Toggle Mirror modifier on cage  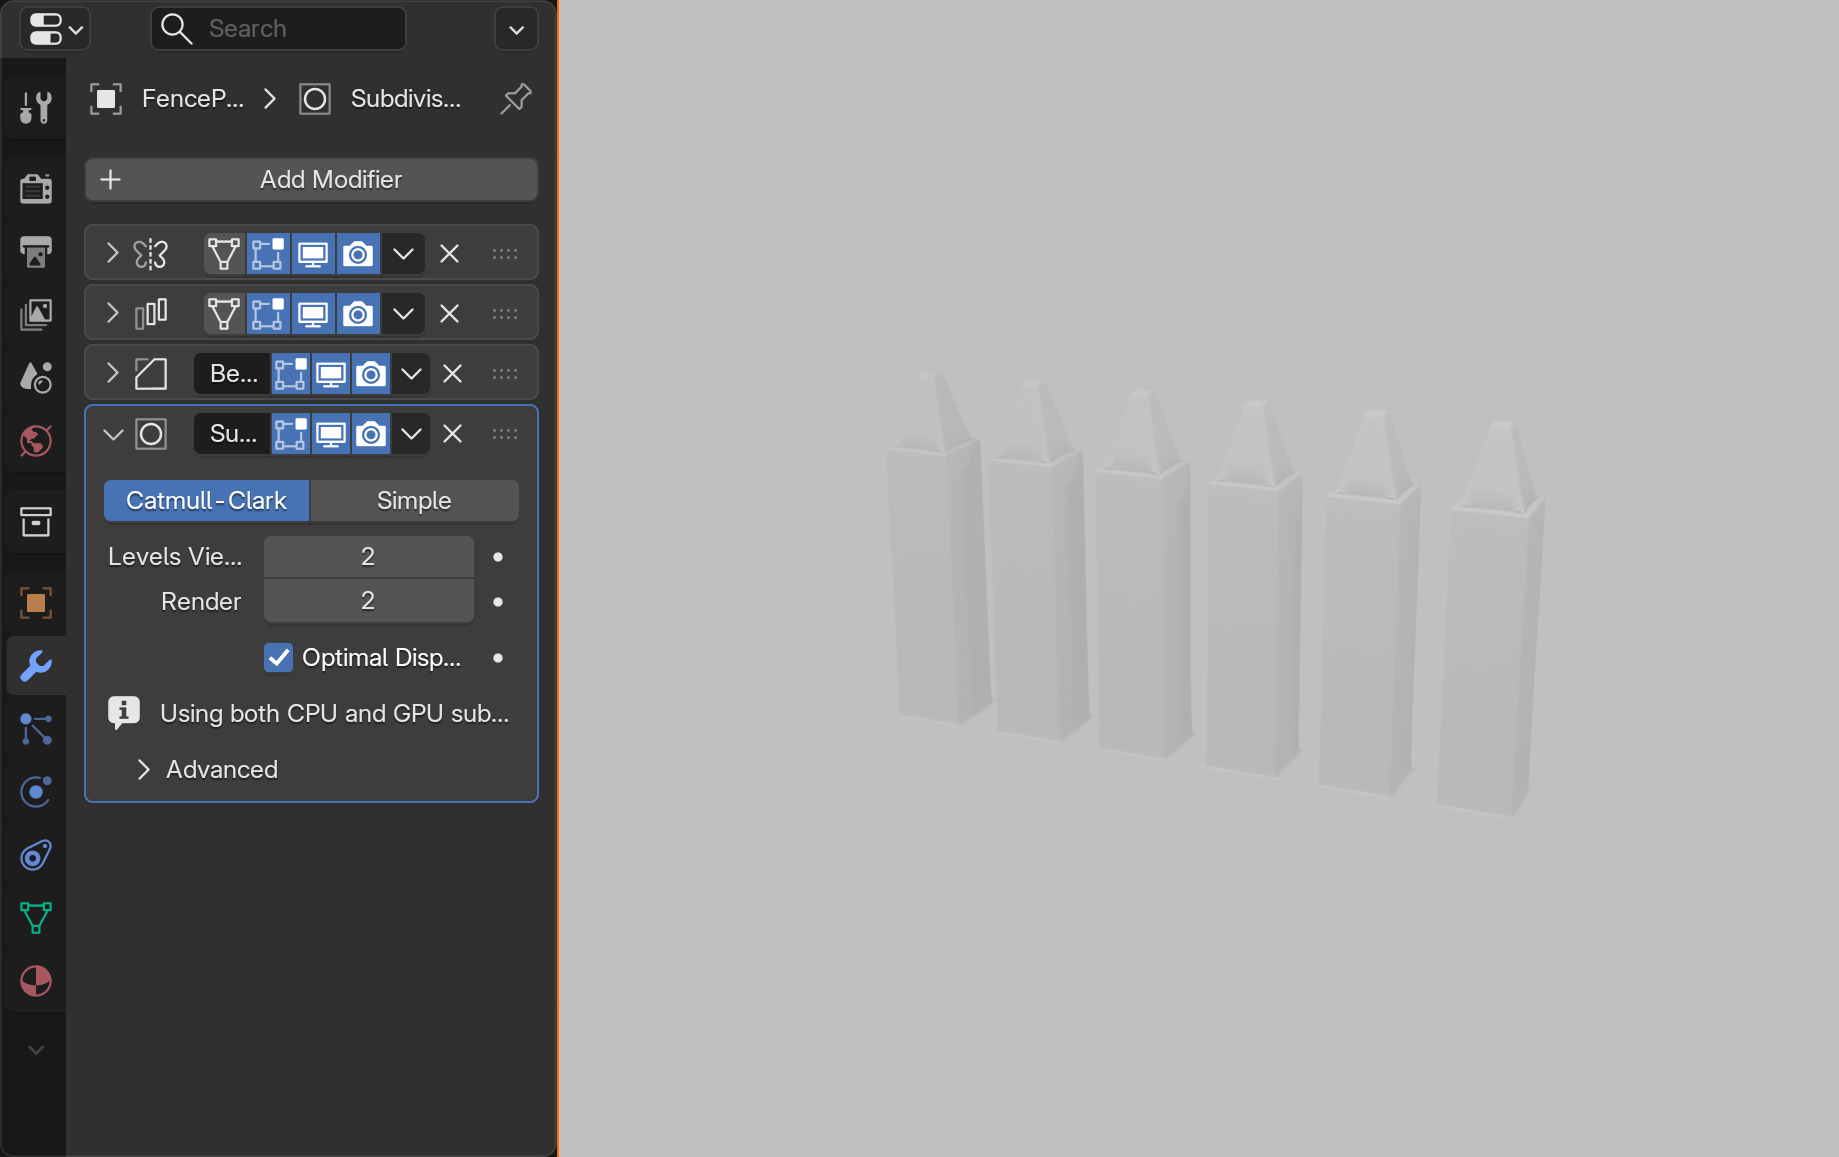[x=224, y=253]
